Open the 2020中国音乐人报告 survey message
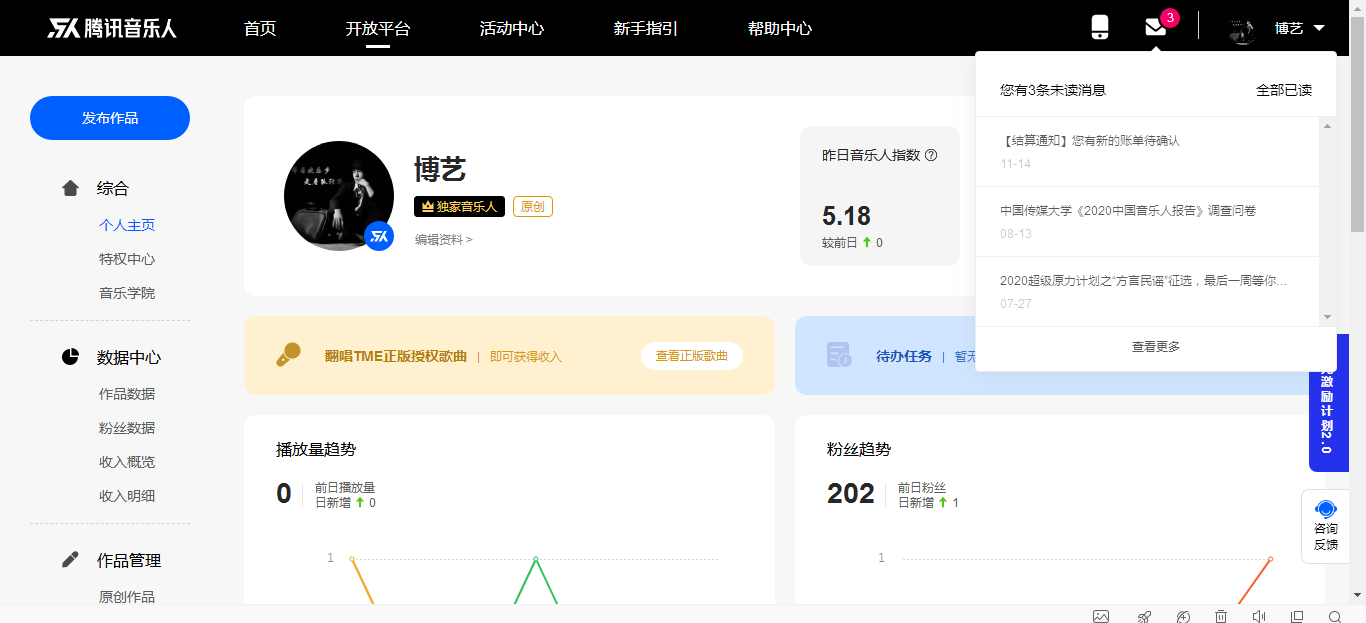This screenshot has width=1366, height=623. pyautogui.click(x=1147, y=222)
